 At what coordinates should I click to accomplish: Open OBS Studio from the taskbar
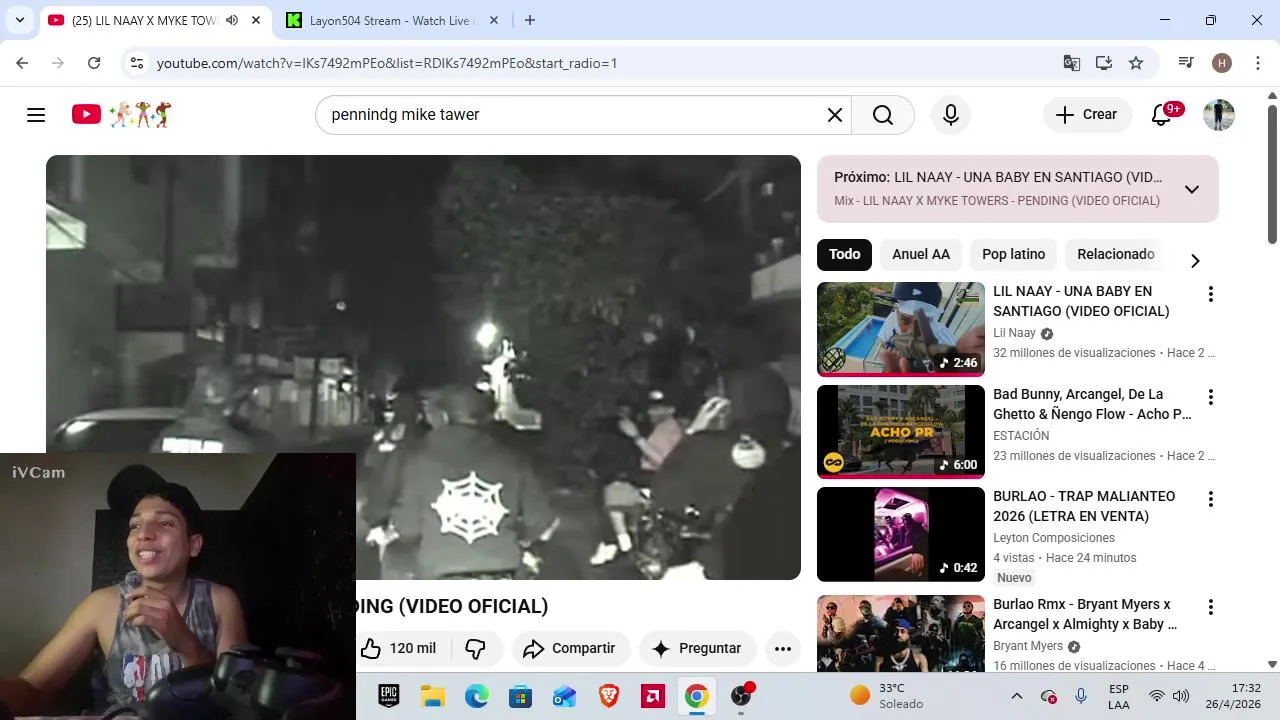click(x=741, y=696)
